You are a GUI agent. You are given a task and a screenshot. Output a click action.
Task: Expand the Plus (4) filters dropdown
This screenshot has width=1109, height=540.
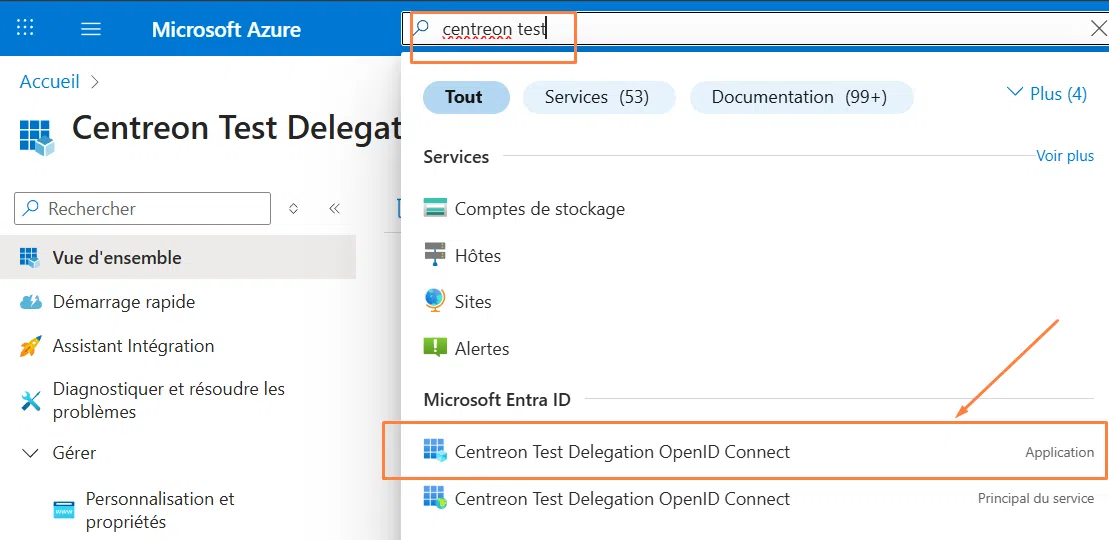(1046, 94)
